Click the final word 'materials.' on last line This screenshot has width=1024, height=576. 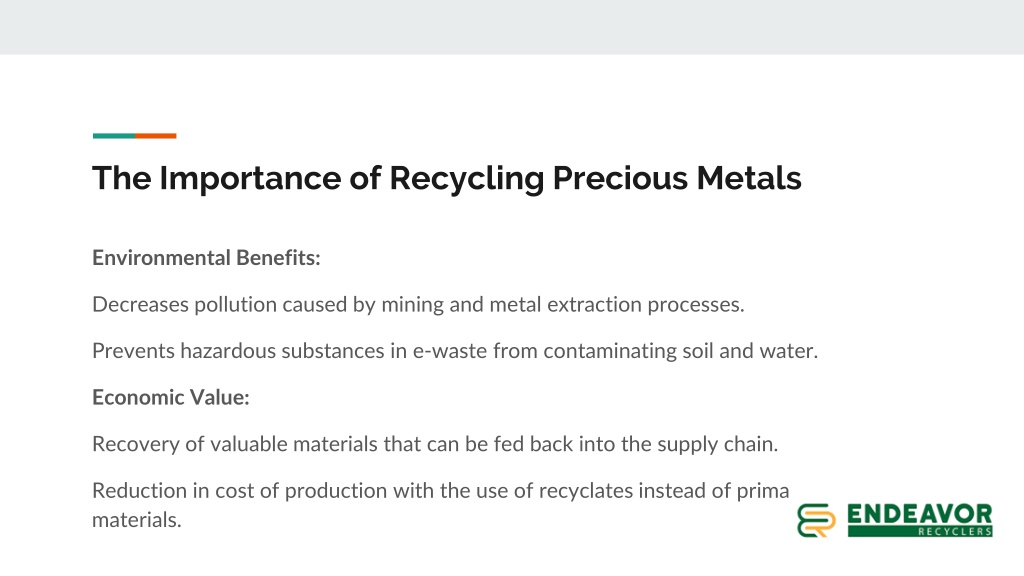(136, 520)
